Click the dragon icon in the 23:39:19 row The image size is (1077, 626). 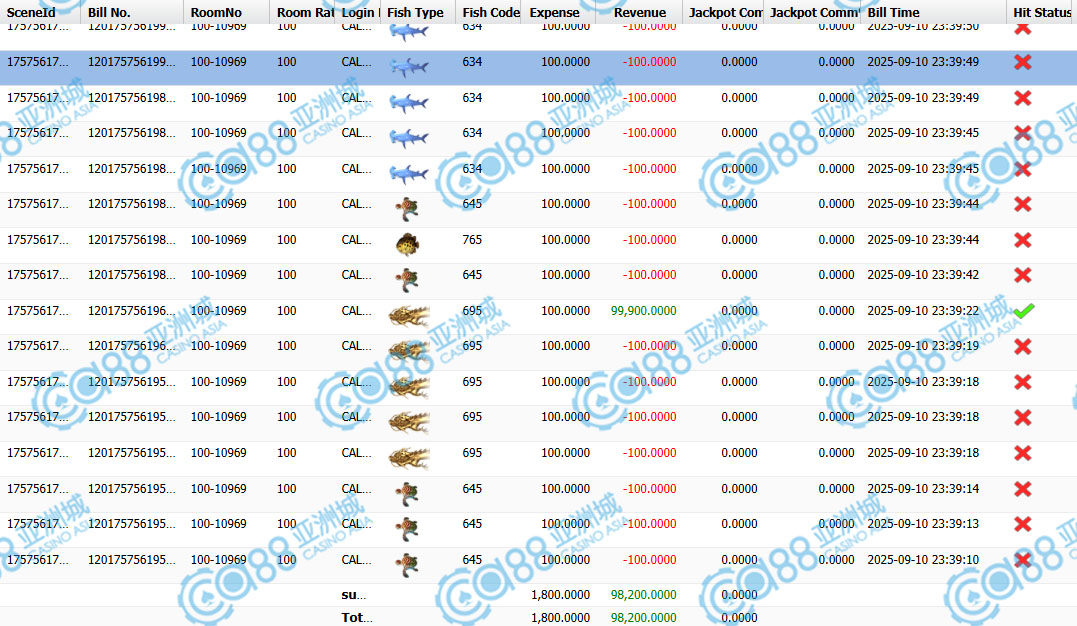coord(408,347)
